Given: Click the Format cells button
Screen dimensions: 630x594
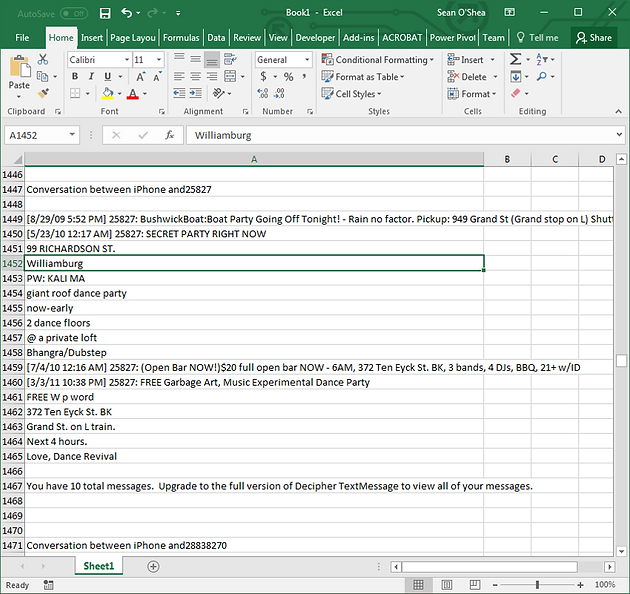Looking at the screenshot, I should pos(472,94).
